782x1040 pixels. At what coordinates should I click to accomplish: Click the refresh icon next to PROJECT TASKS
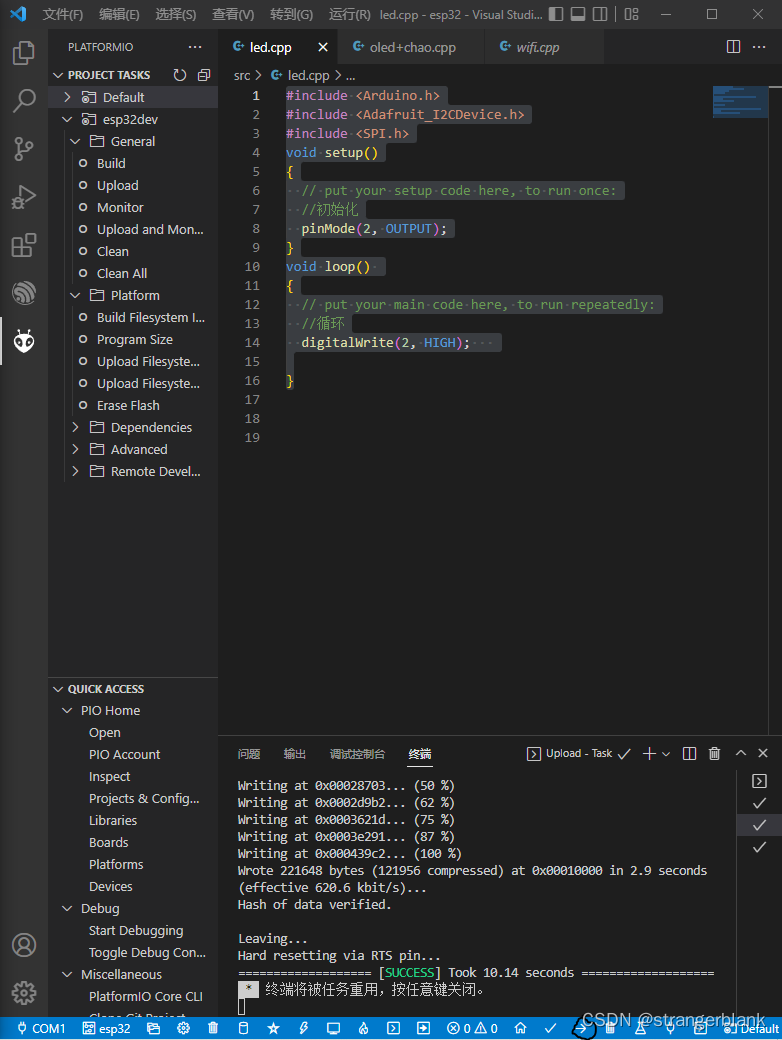(179, 74)
